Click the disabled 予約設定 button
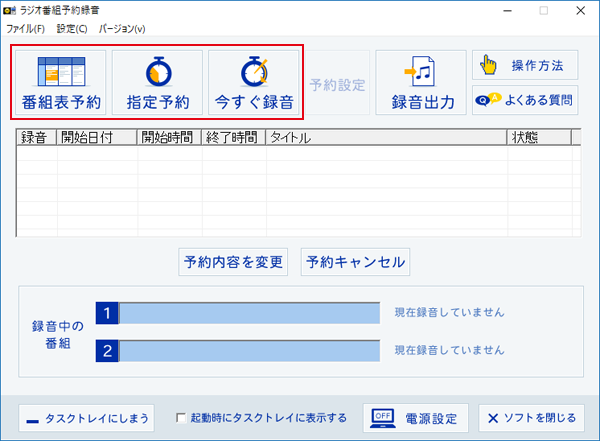Image resolution: width=600 pixels, height=441 pixels. pos(338,82)
